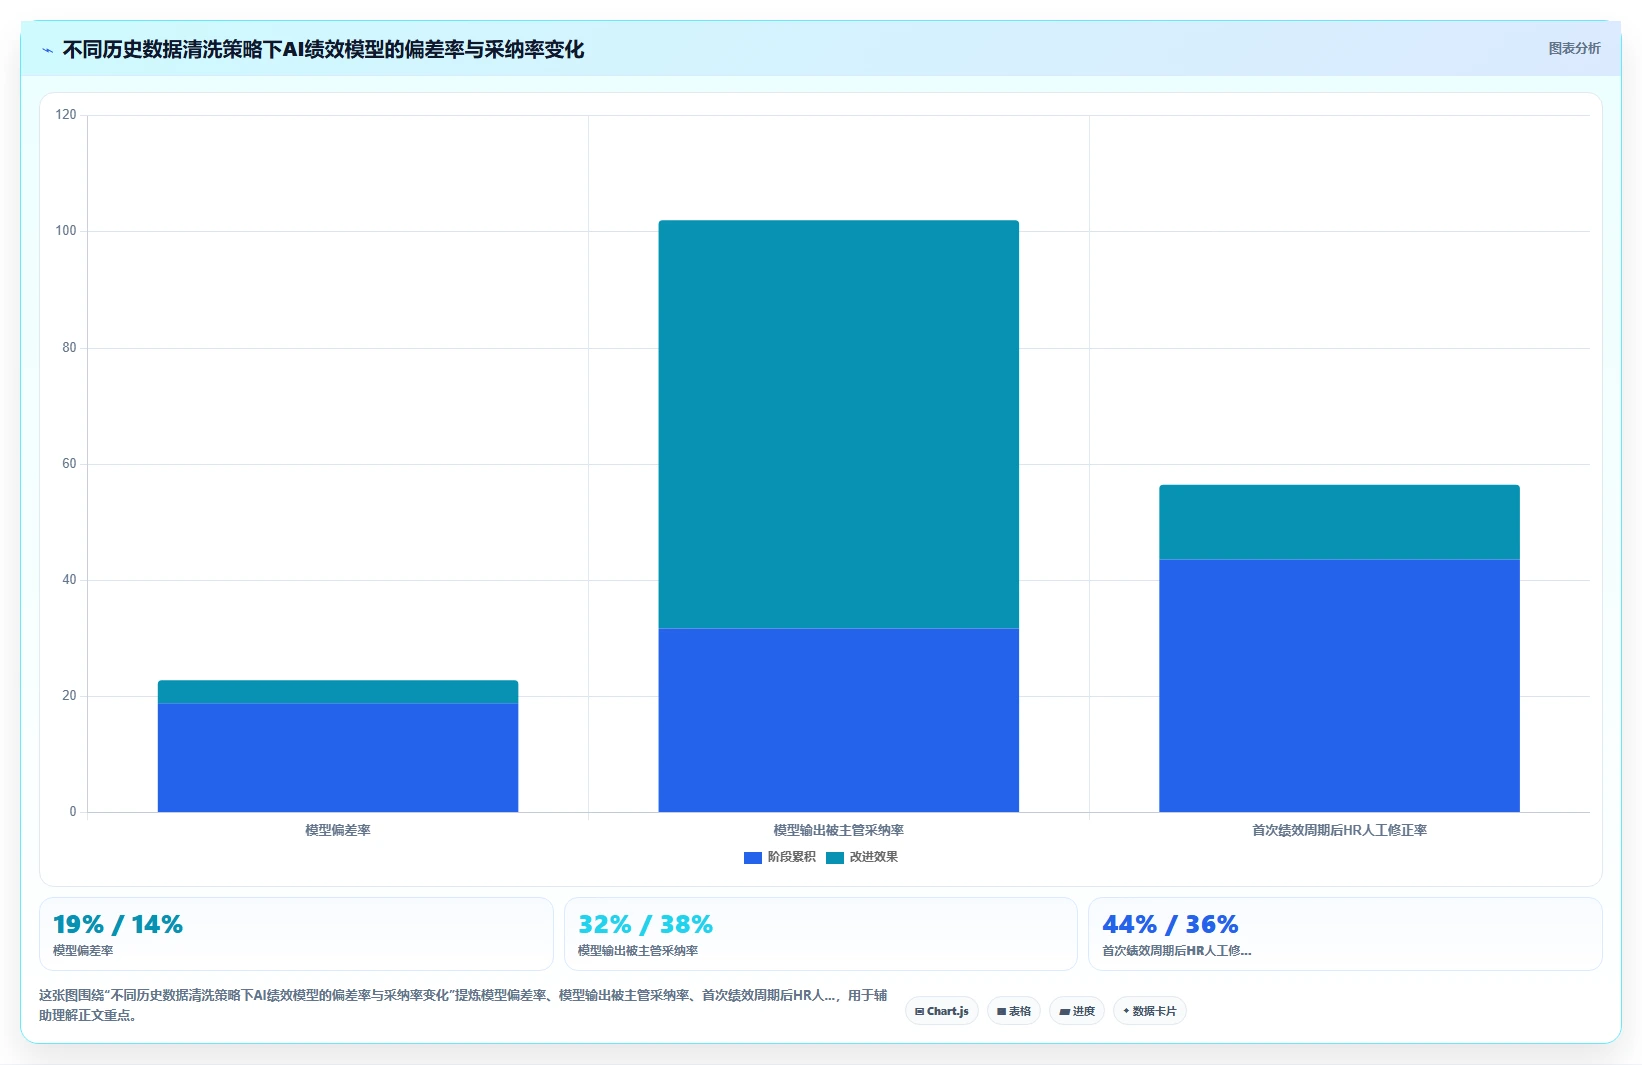This screenshot has height=1065, width=1642.
Task: Toggle the 阶段累积 legend series
Action: [x=780, y=857]
